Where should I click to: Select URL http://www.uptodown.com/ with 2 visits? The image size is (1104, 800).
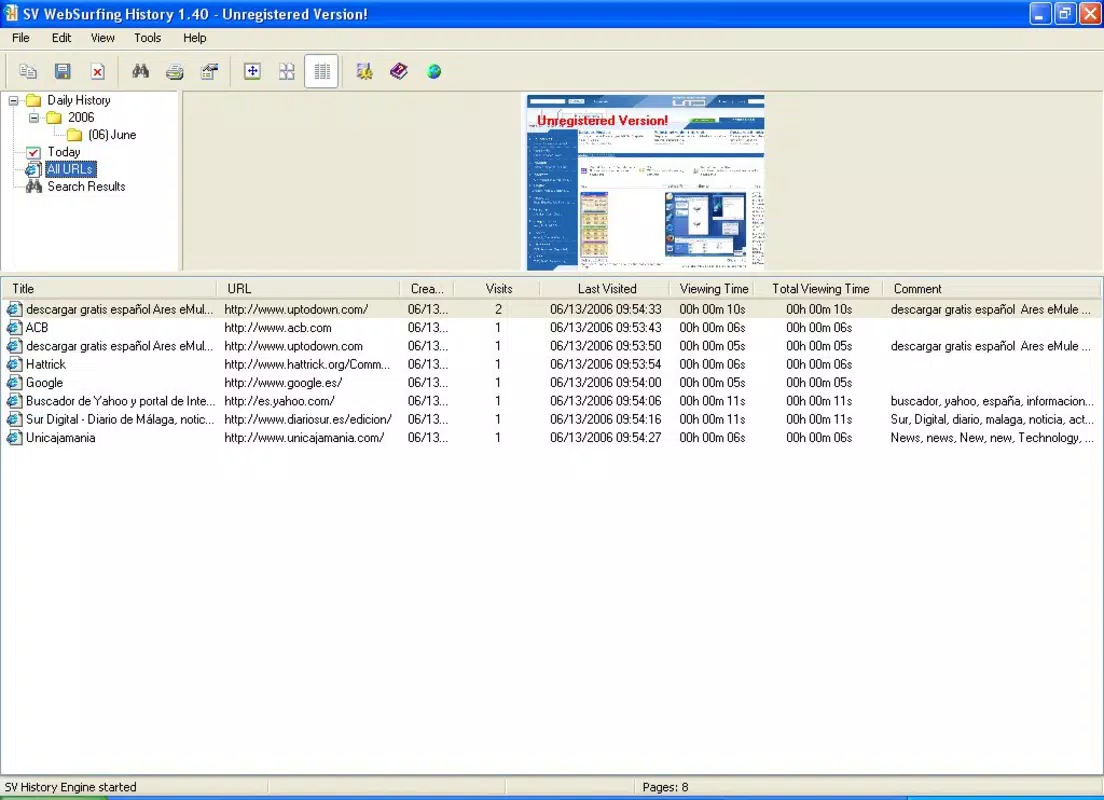coord(296,309)
